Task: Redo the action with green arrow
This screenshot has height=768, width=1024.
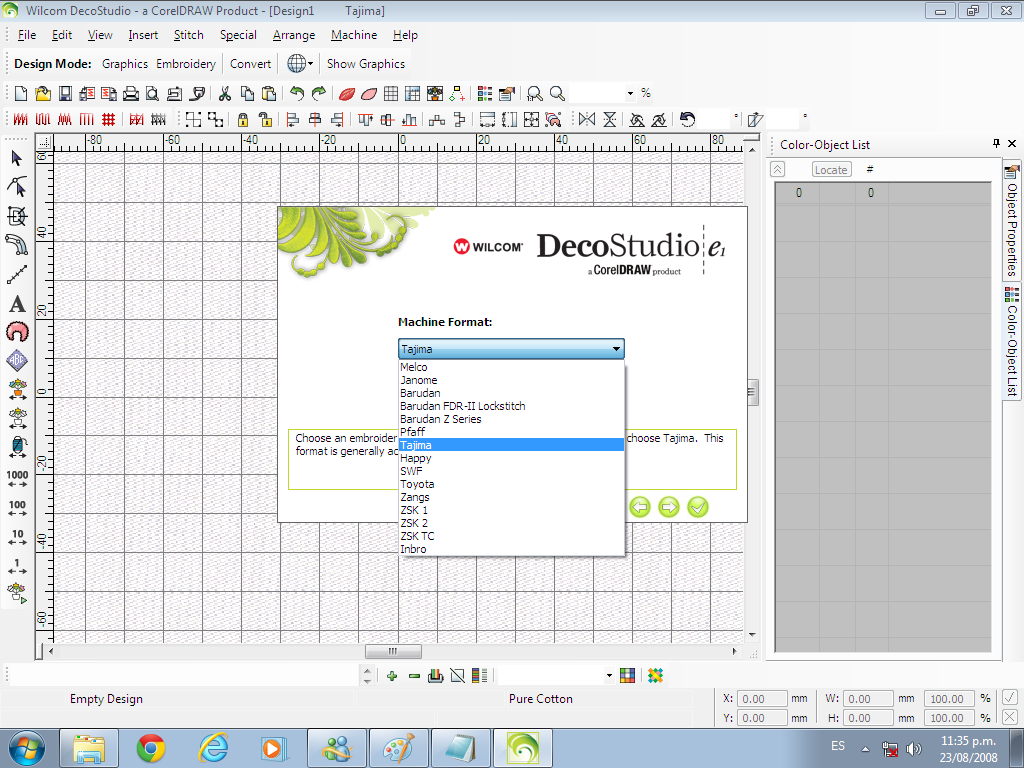Action: pos(319,93)
